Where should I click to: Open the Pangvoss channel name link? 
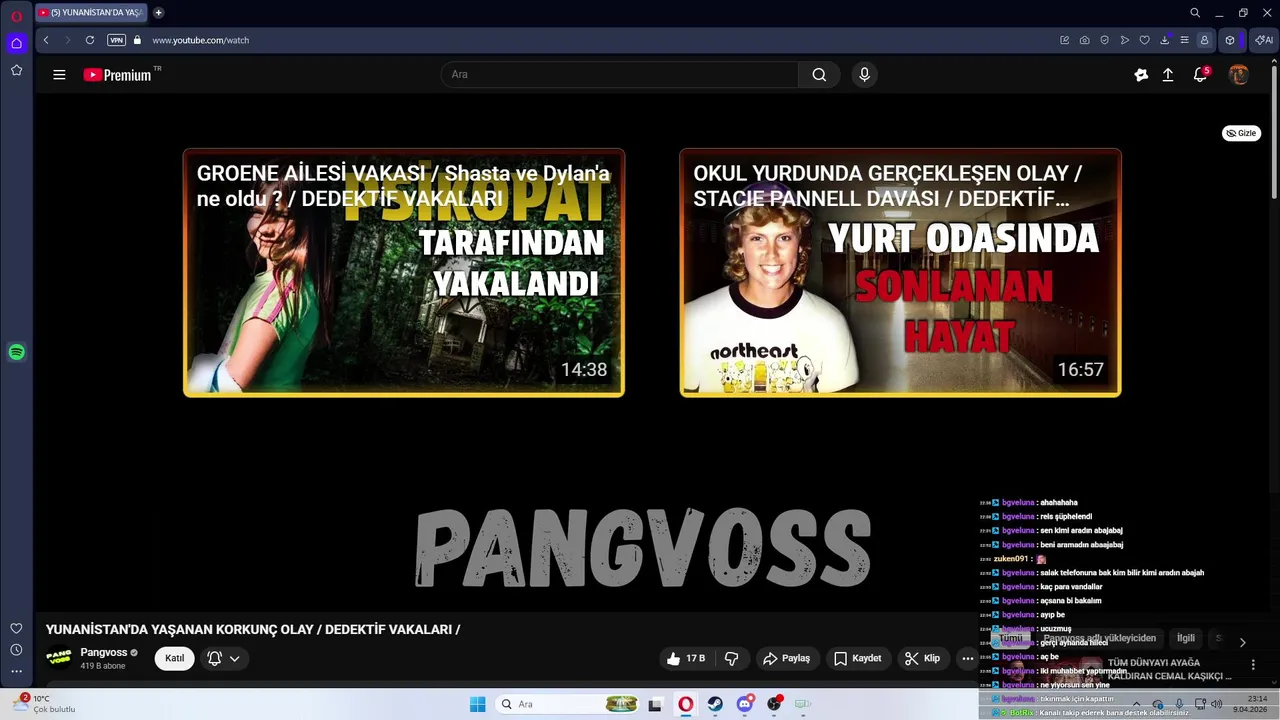point(104,652)
